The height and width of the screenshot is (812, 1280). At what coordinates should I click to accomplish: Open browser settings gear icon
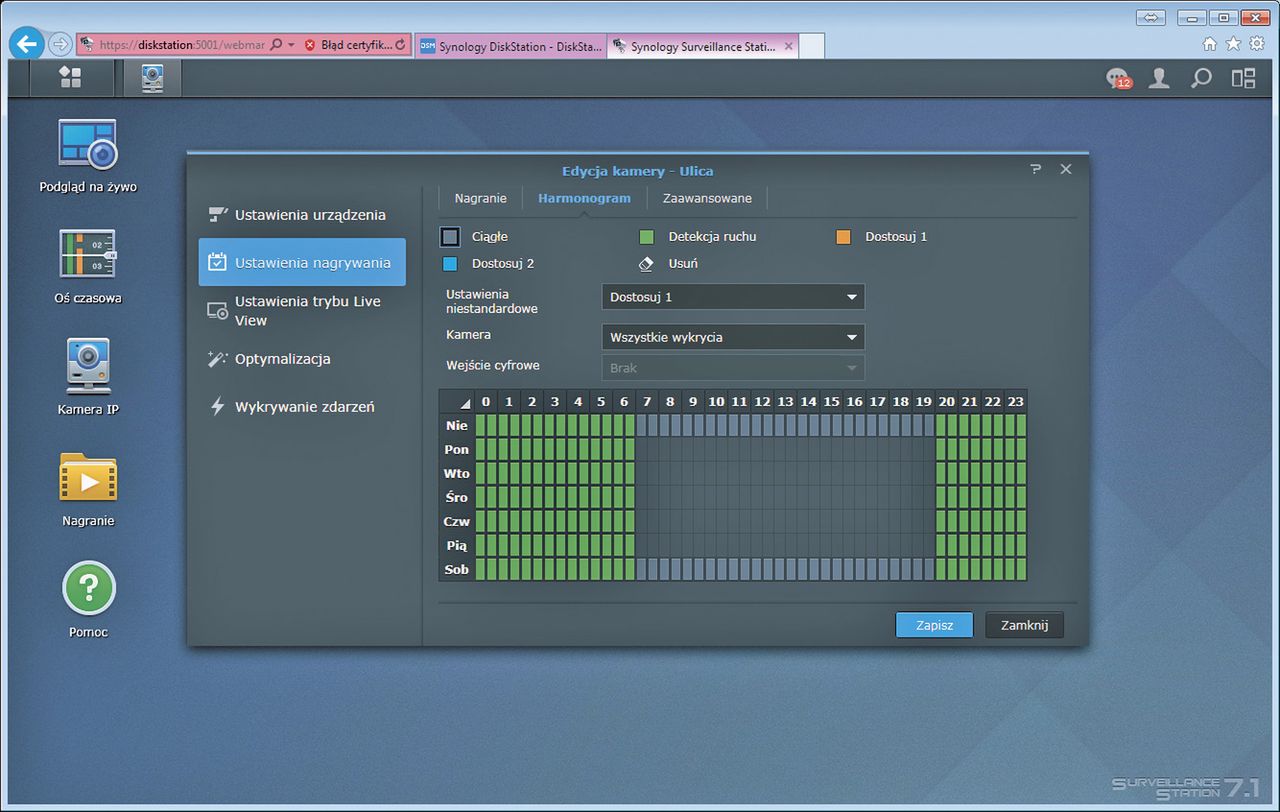[x=1256, y=44]
